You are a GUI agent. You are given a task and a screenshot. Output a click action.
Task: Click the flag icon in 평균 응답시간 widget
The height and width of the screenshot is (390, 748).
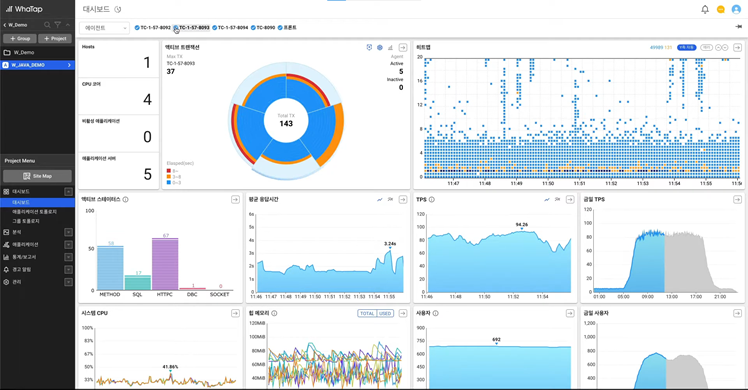[x=390, y=199]
